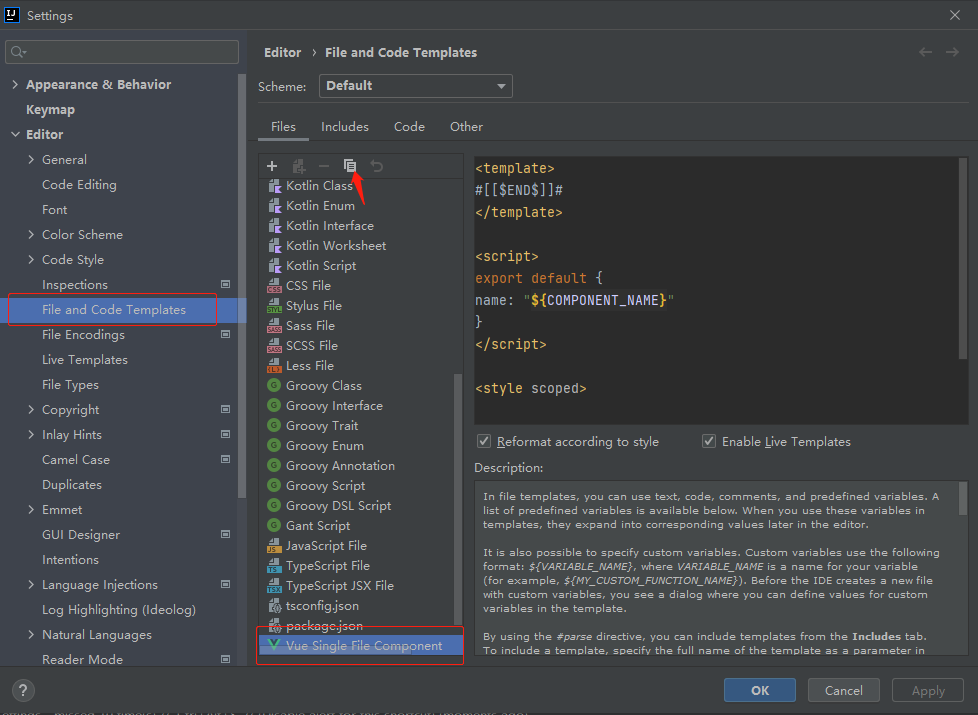Image resolution: width=978 pixels, height=715 pixels.
Task: Click the Copy Template icon
Action: pyautogui.click(x=350, y=165)
